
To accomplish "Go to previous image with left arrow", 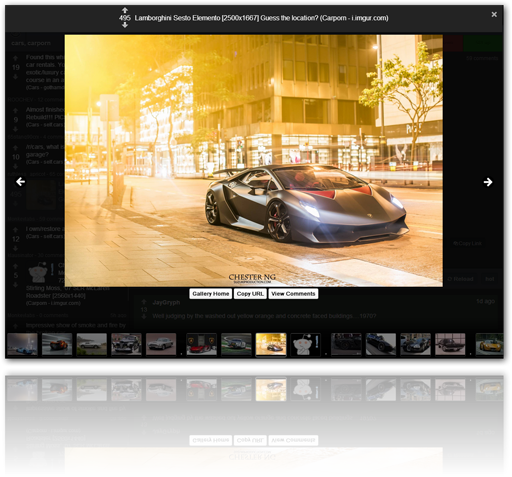I will coord(21,182).
